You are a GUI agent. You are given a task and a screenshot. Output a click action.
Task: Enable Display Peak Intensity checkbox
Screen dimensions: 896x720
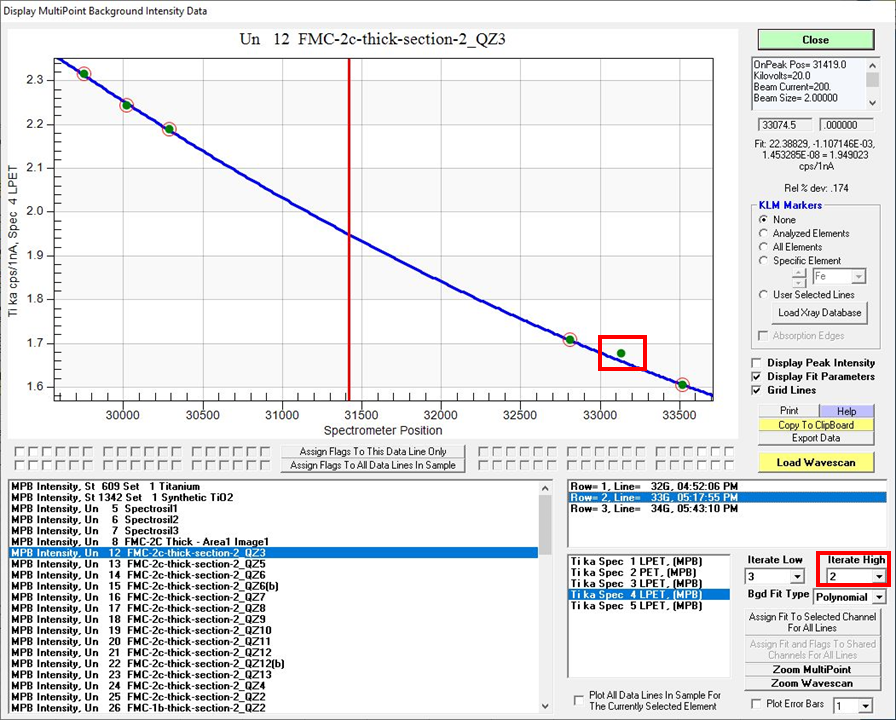point(757,362)
